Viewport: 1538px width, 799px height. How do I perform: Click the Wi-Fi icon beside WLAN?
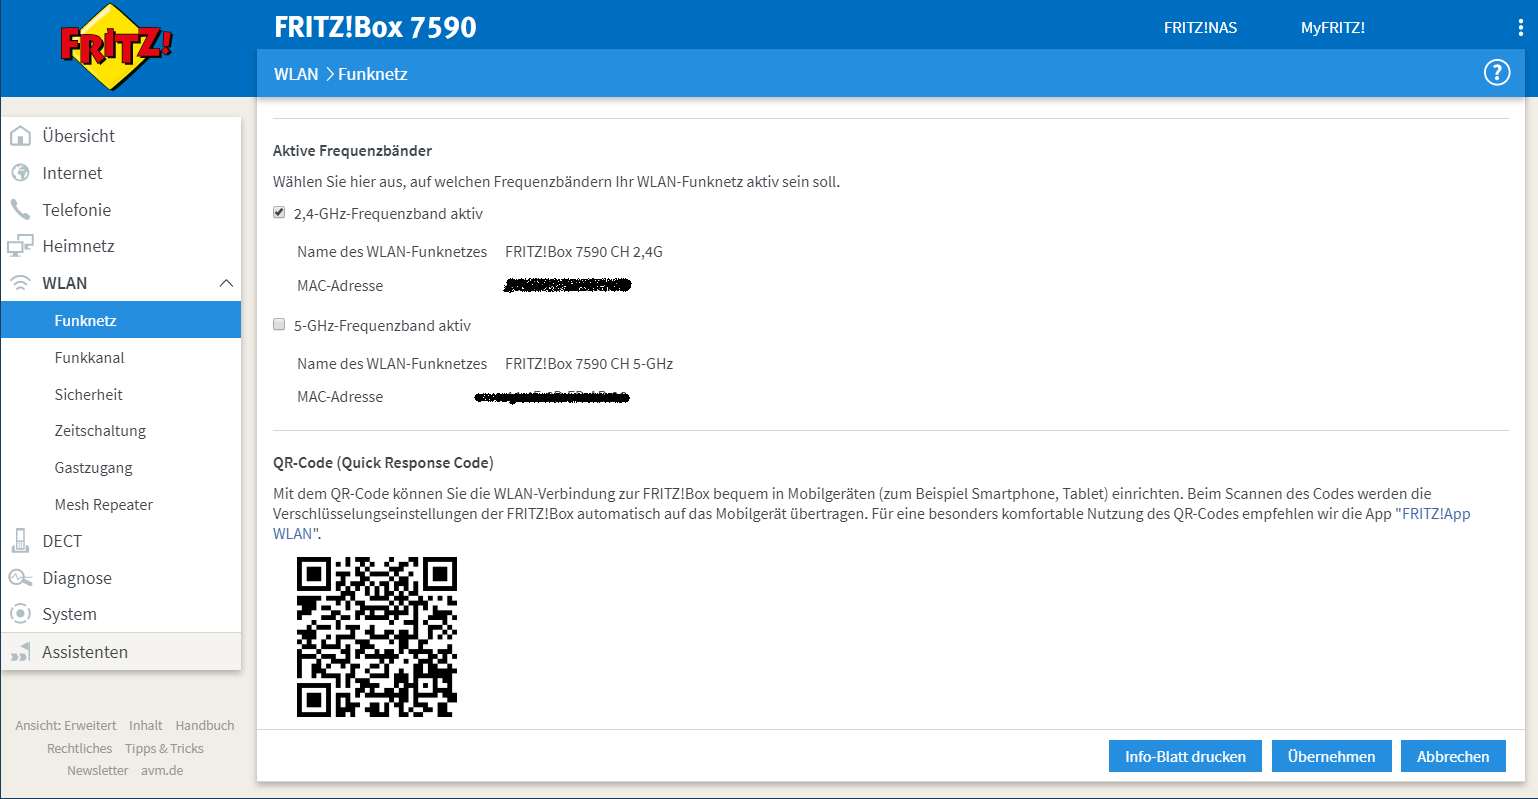pyautogui.click(x=20, y=283)
